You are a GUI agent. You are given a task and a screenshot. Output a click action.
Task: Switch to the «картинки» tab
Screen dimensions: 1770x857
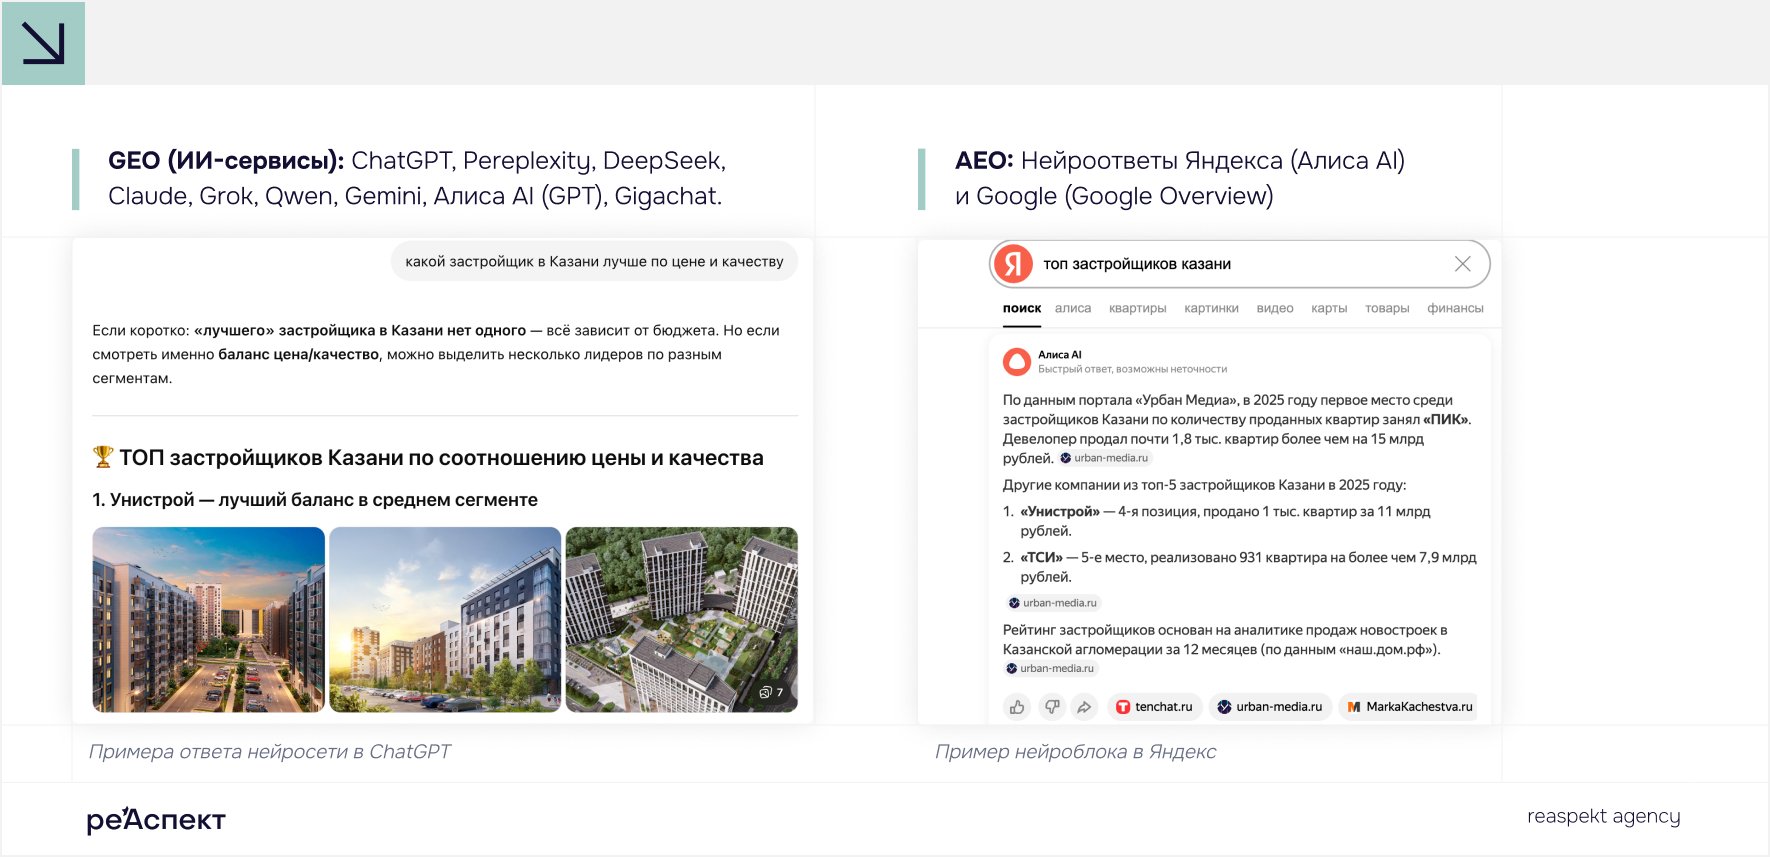tap(1211, 308)
